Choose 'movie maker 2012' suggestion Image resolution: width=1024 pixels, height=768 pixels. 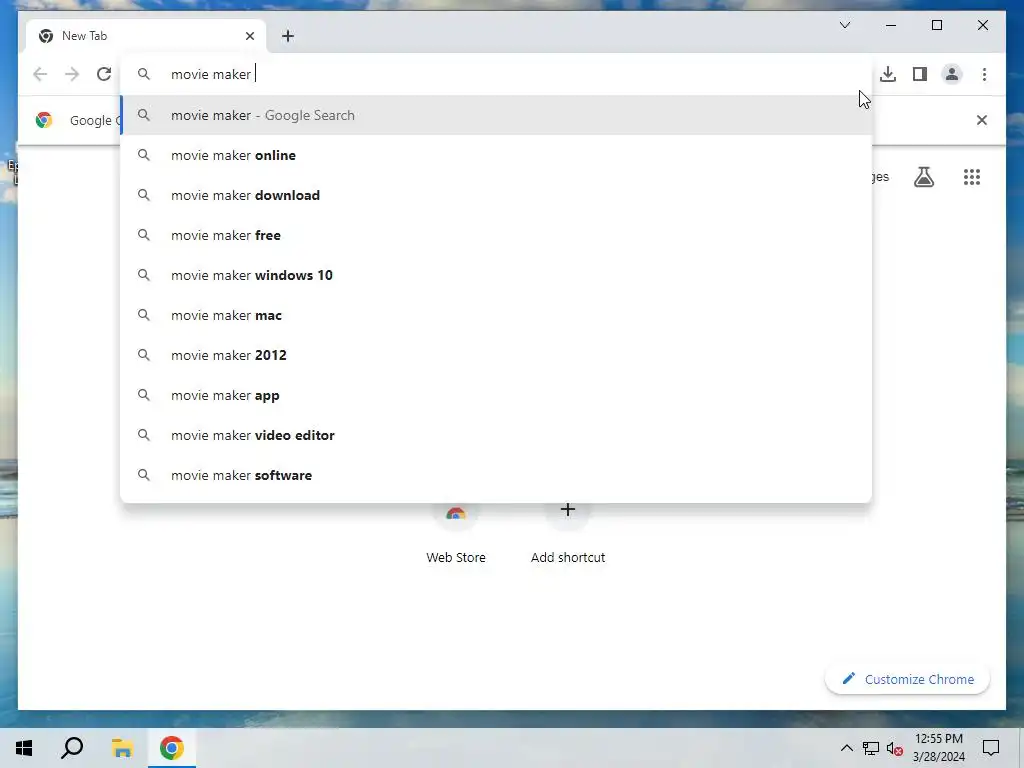tap(496, 355)
